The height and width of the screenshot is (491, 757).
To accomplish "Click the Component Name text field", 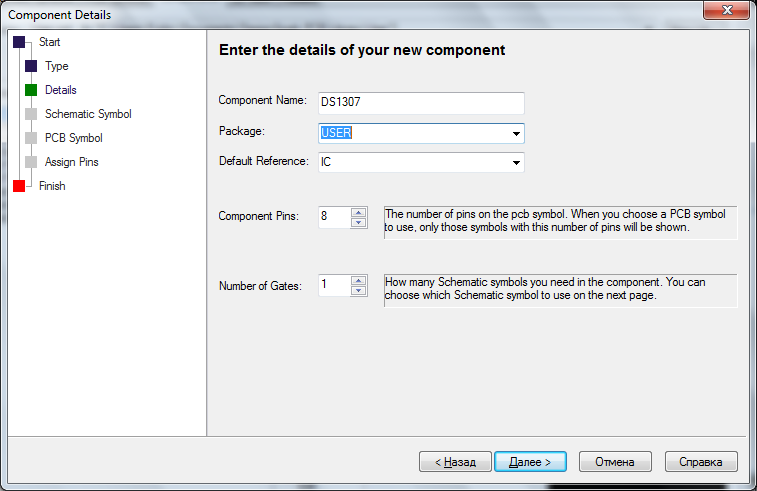I will point(421,103).
